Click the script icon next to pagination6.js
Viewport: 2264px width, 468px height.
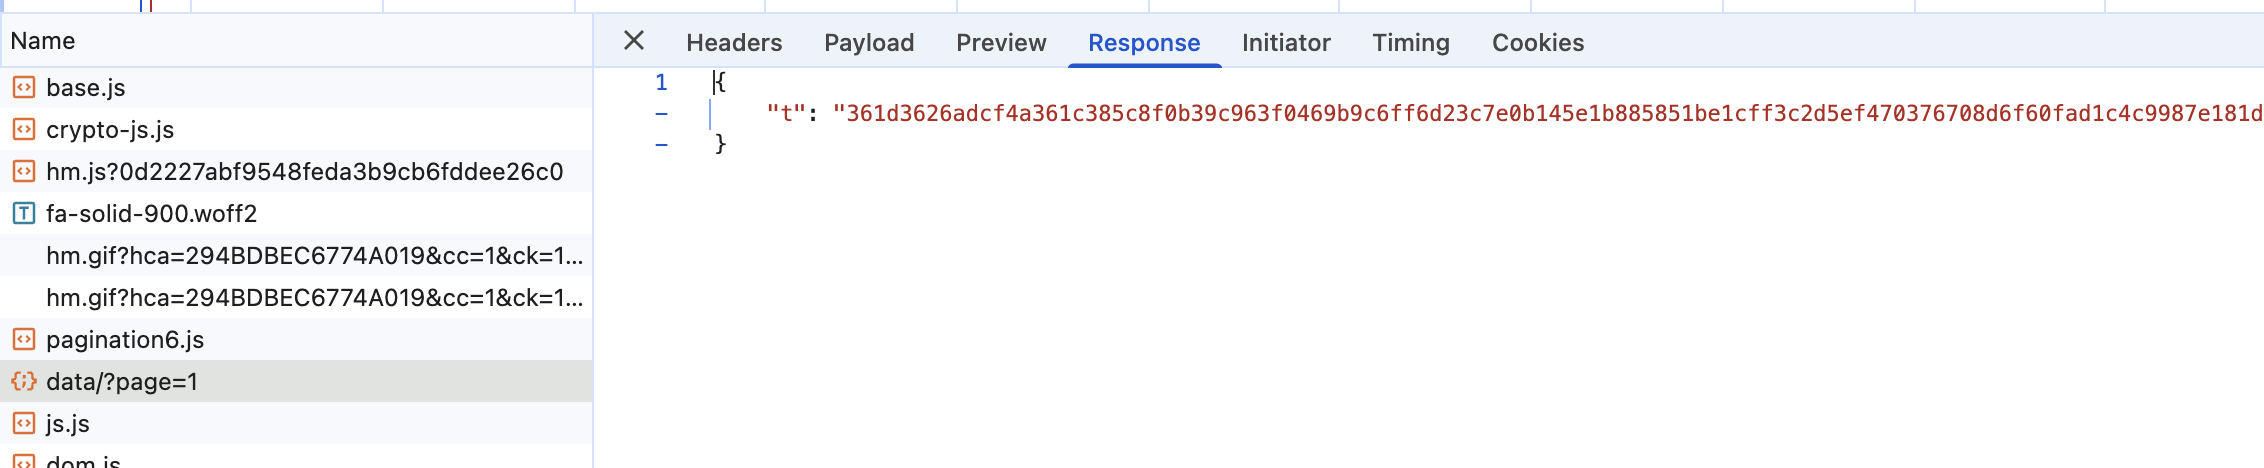tap(24, 340)
